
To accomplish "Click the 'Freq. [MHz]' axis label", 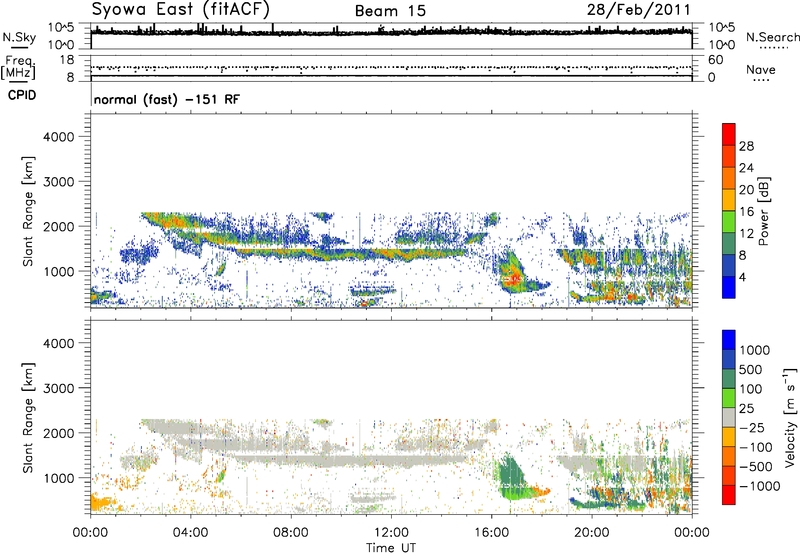I will [18, 68].
